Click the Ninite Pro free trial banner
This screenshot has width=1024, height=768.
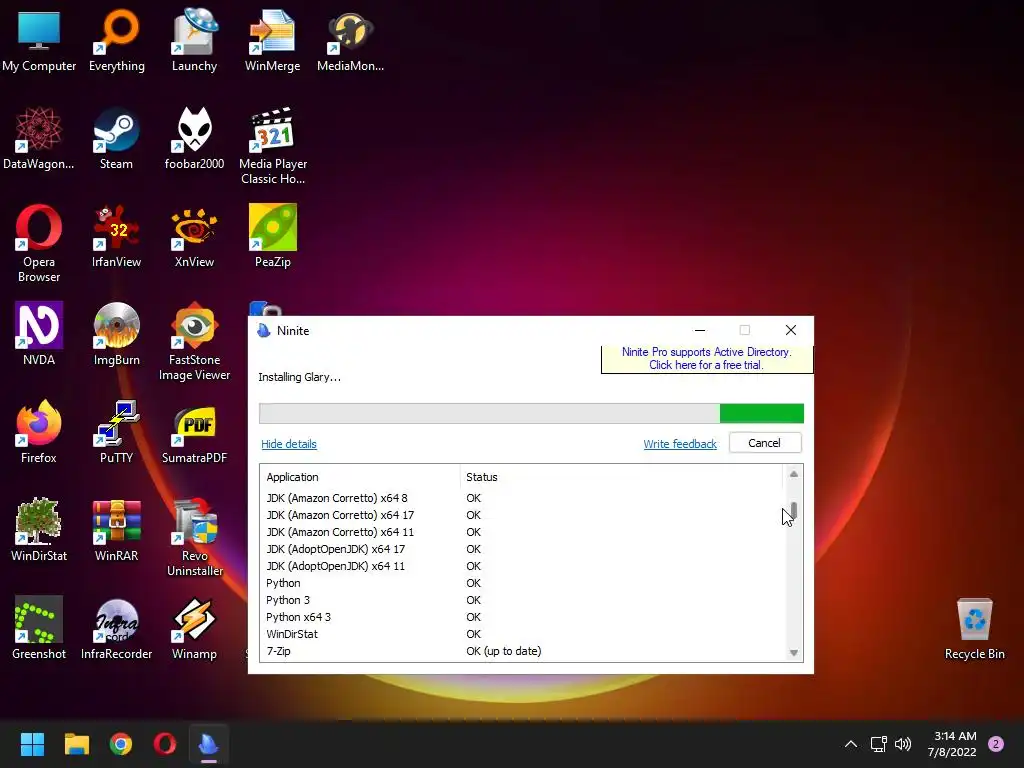point(707,359)
